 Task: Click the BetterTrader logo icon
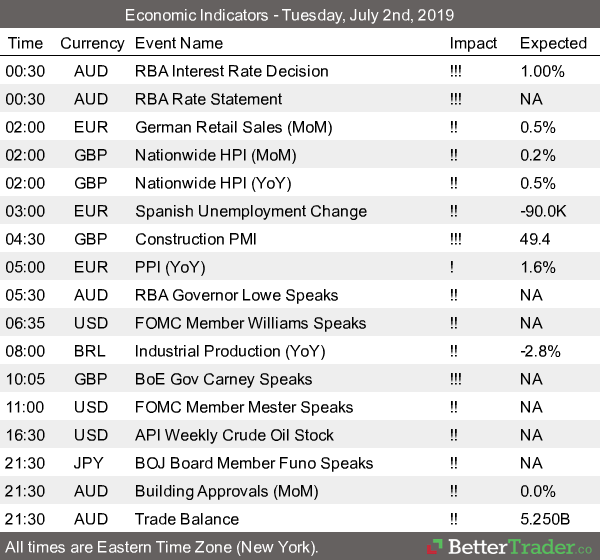tap(433, 547)
